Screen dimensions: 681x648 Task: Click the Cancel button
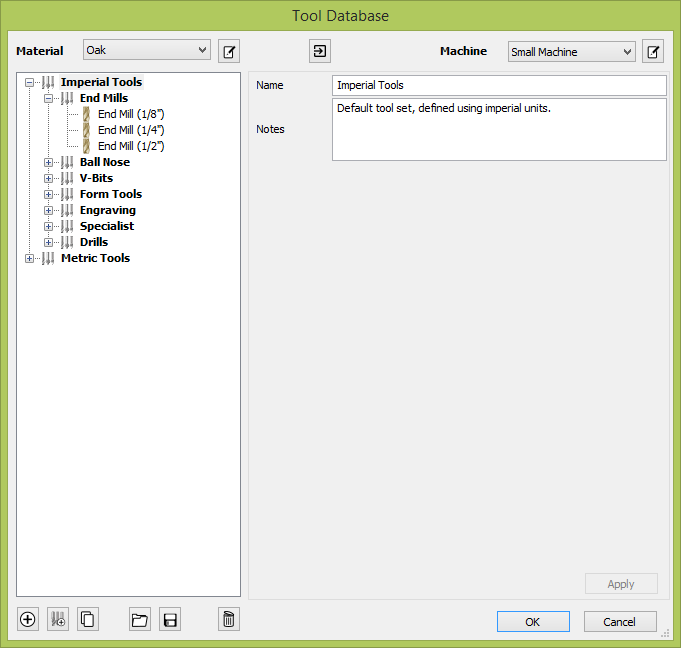click(620, 622)
